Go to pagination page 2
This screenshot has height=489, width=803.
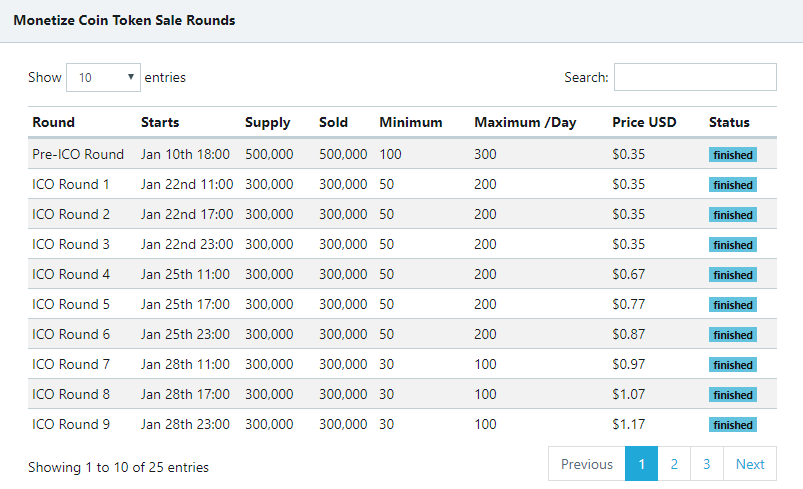[674, 464]
